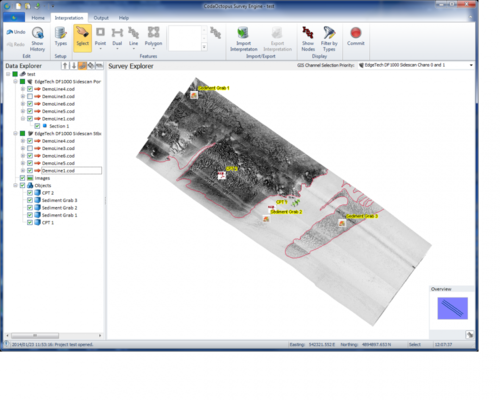This screenshot has height=400, width=500.
Task: Choose the Line feature tool
Action: pyautogui.click(x=133, y=37)
